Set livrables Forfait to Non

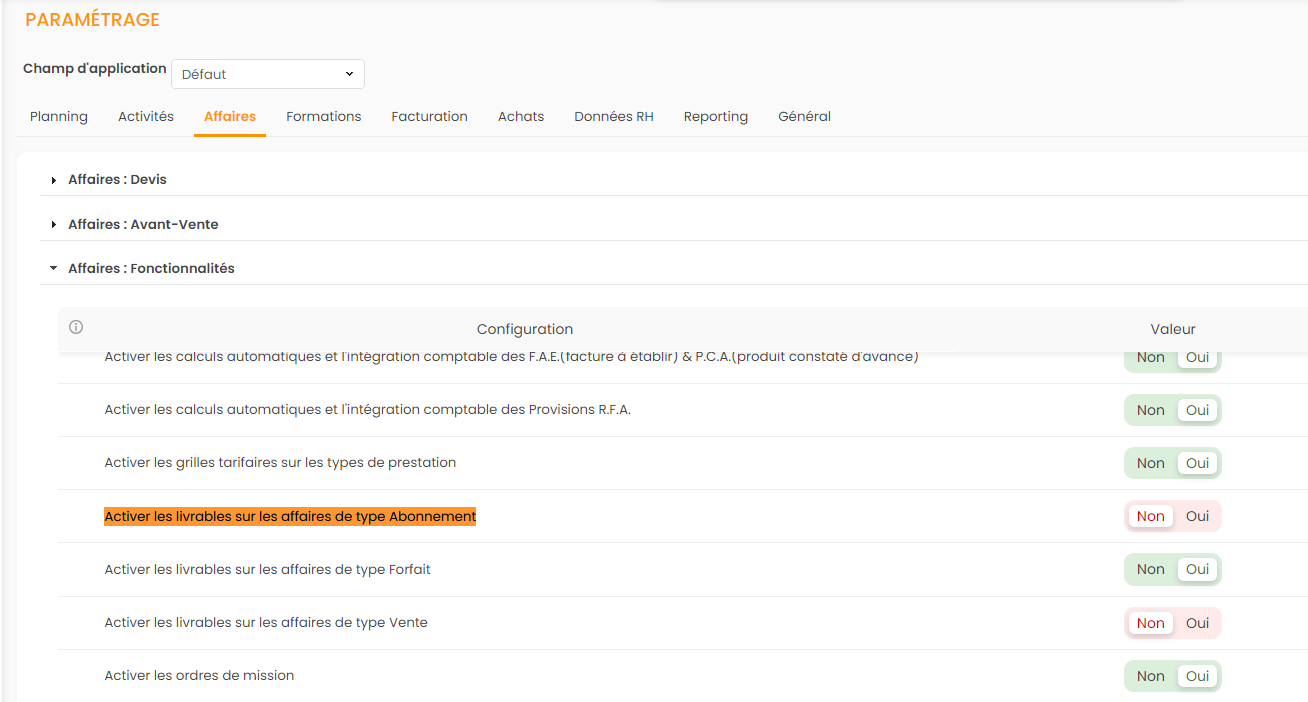click(1150, 569)
